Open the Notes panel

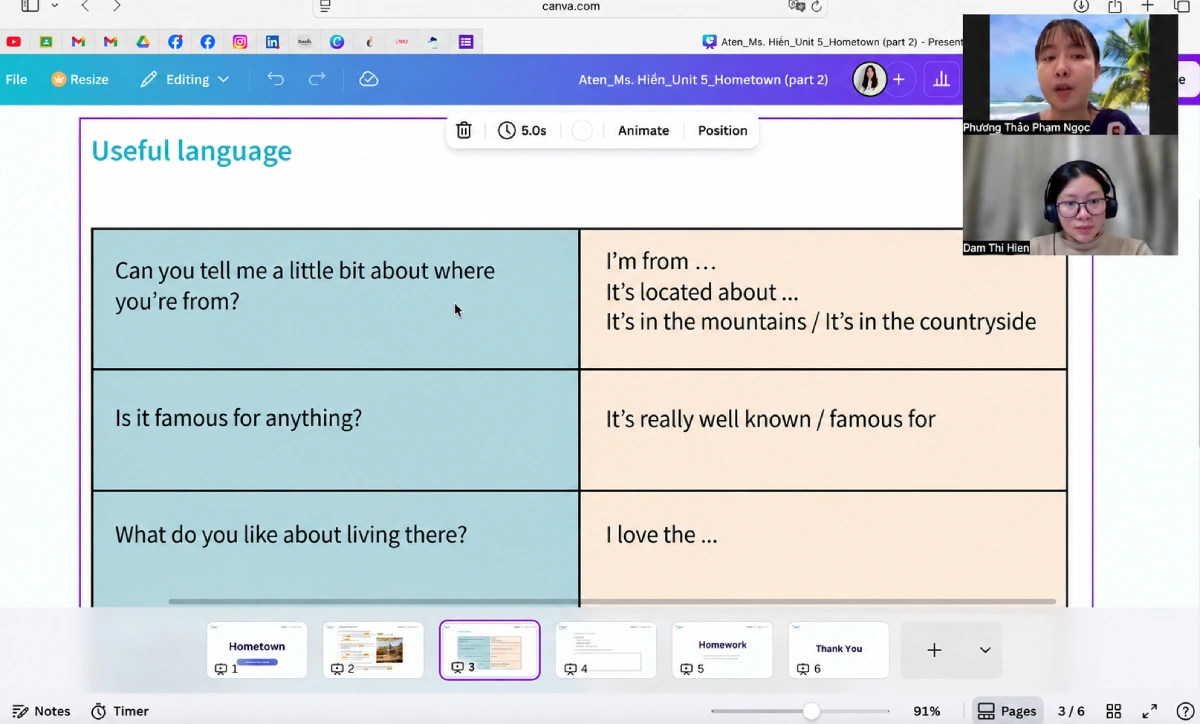click(x=41, y=711)
